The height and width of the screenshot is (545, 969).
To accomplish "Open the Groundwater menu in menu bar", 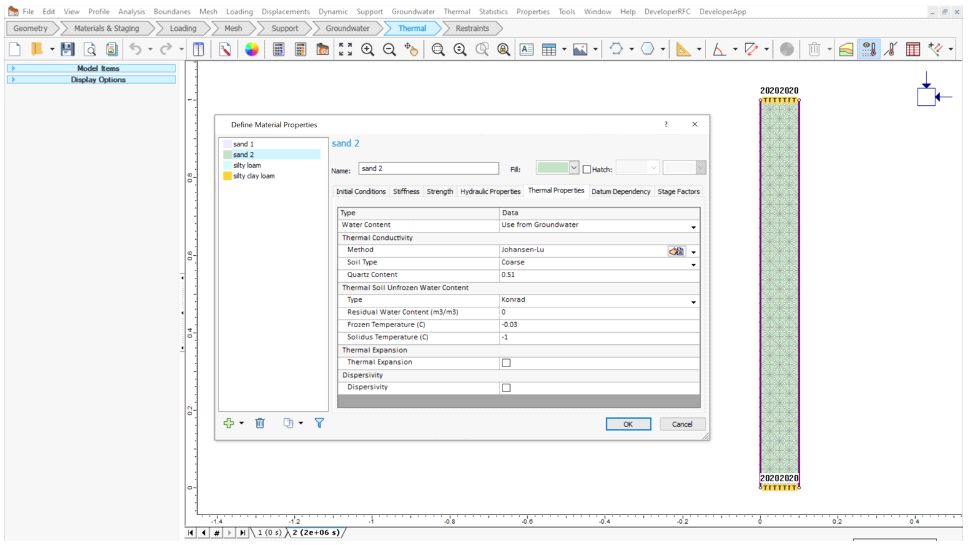I will (410, 10).
